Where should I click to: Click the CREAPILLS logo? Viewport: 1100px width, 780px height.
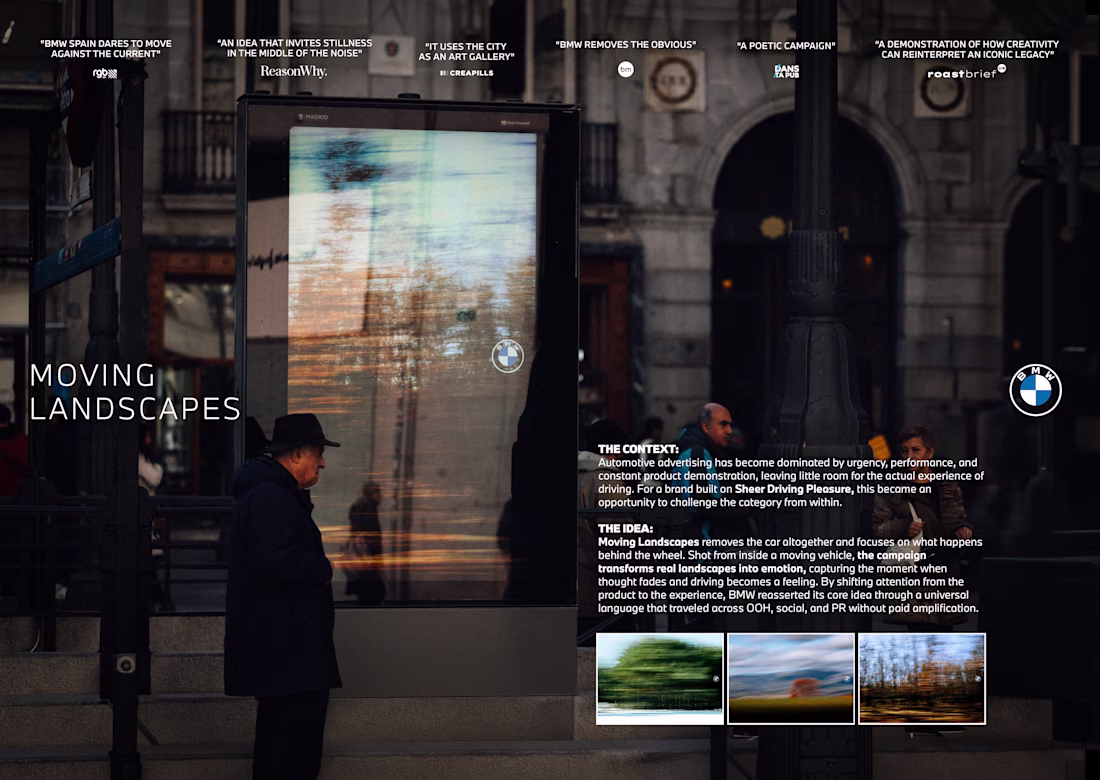pyautogui.click(x=467, y=73)
